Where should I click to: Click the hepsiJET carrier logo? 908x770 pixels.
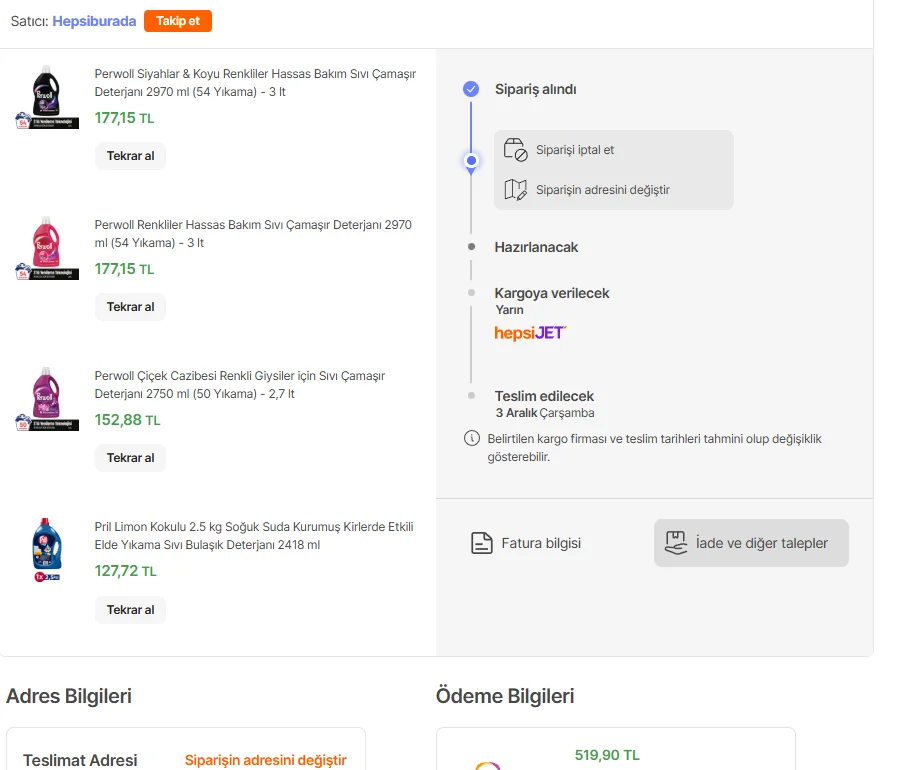click(530, 333)
